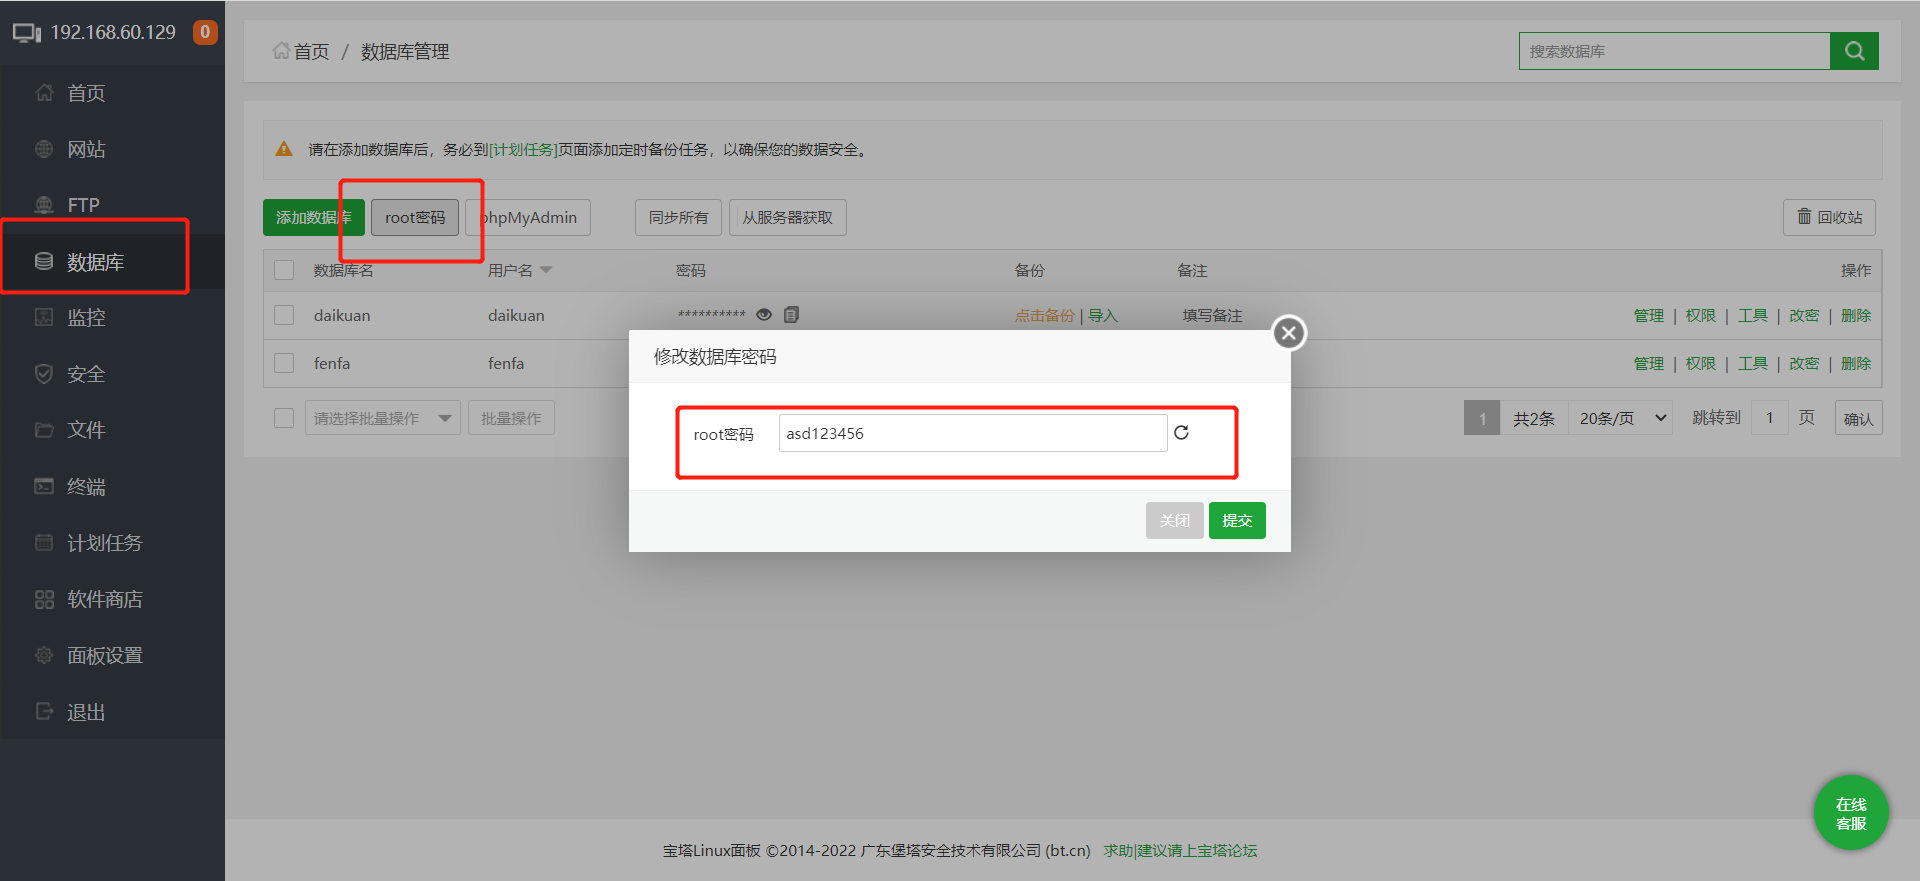Viewport: 1920px width, 881px height.
Task: Click the root密码 input field
Action: (x=973, y=433)
